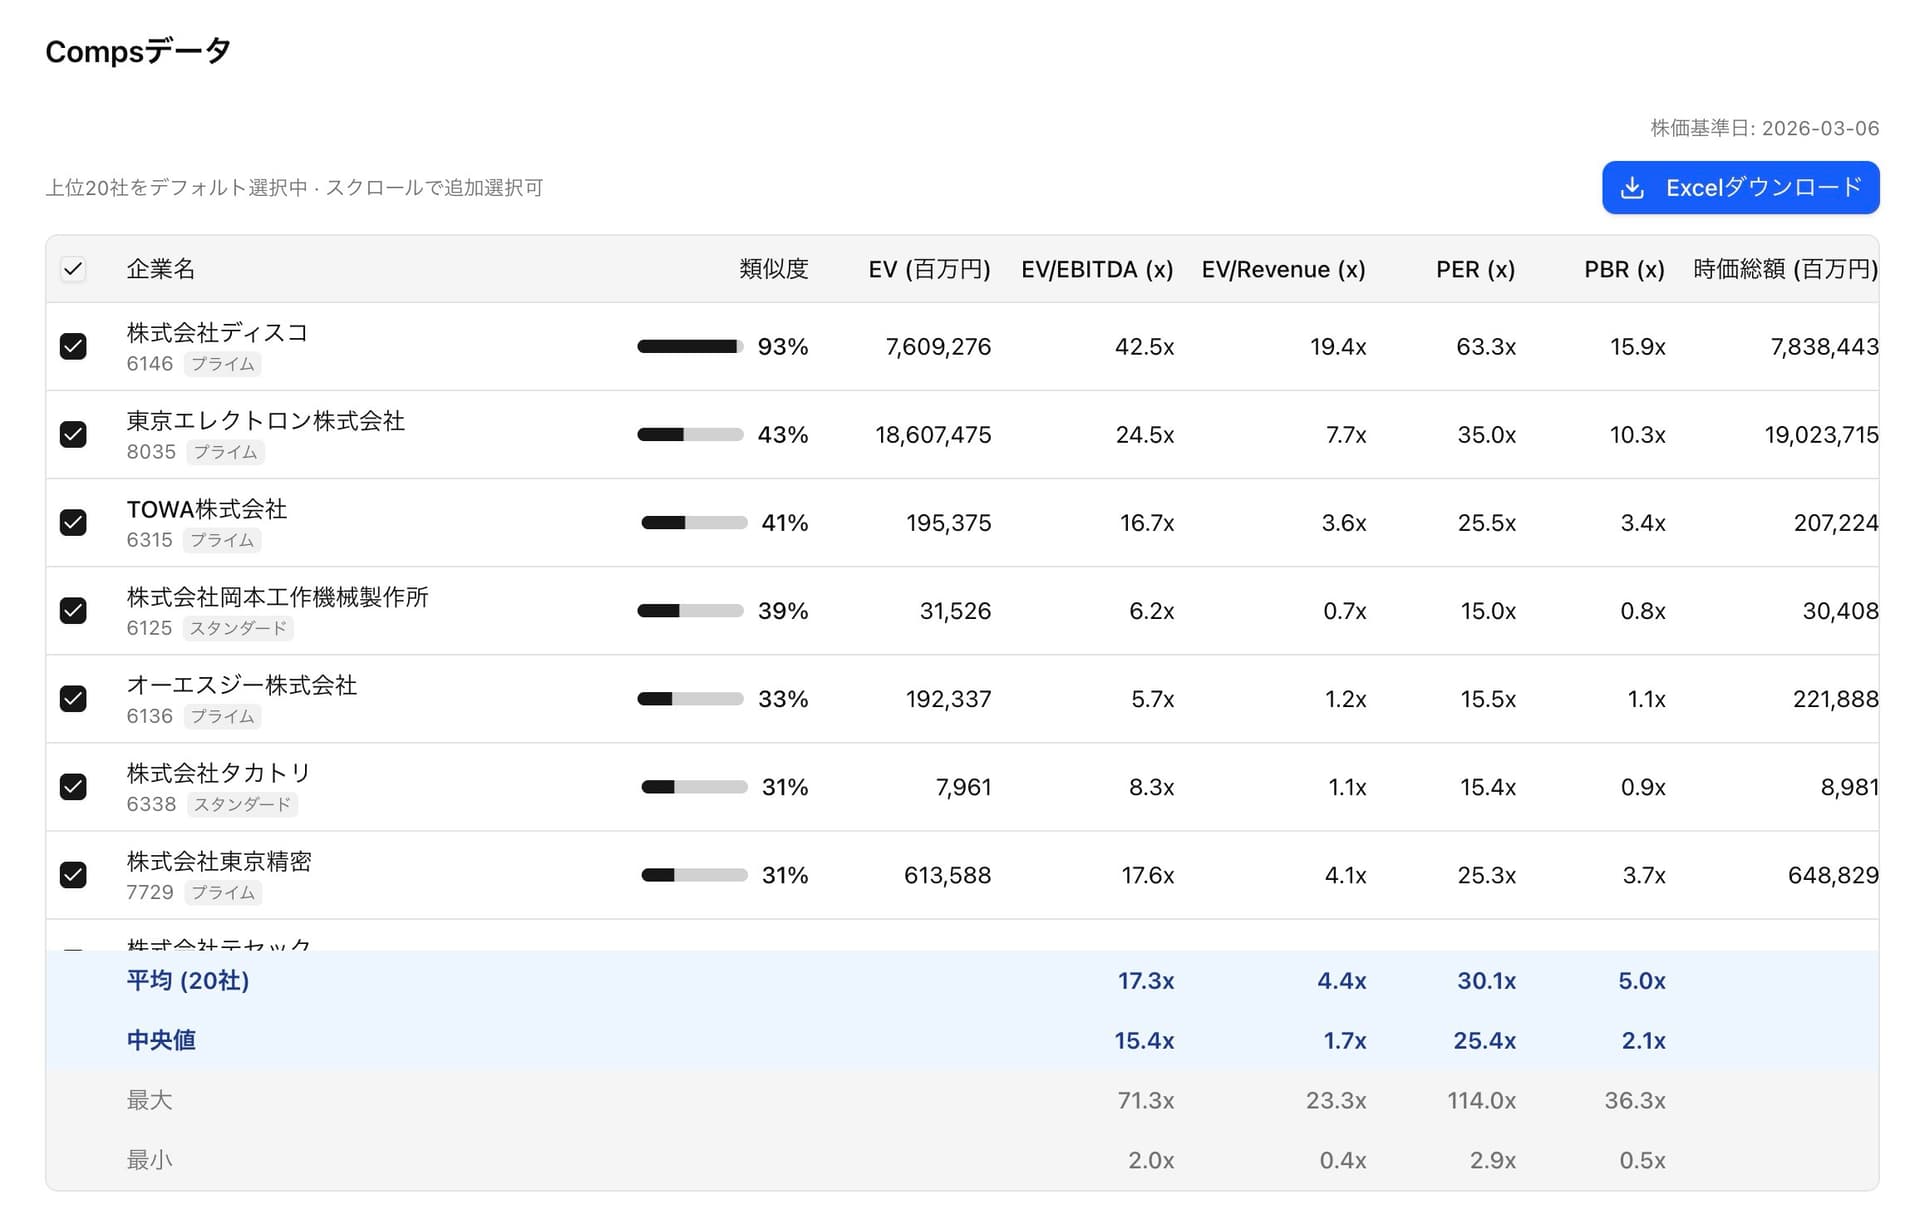Toggle the 株式会社タカトリ checkbox
The image size is (1920, 1218).
pos(73,786)
